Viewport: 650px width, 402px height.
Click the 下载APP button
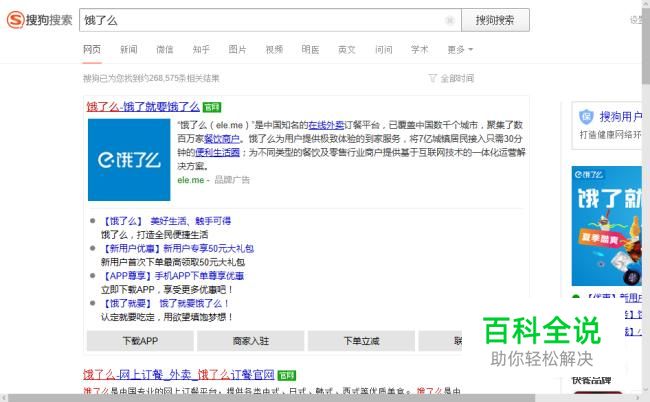tap(140, 341)
